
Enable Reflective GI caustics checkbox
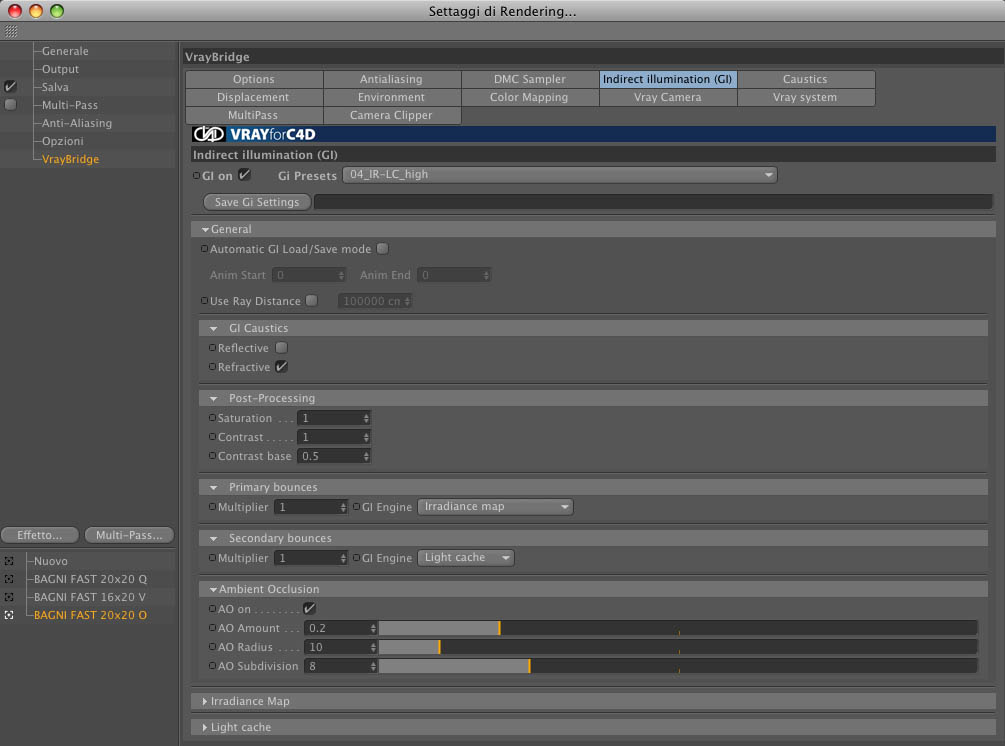(x=281, y=347)
